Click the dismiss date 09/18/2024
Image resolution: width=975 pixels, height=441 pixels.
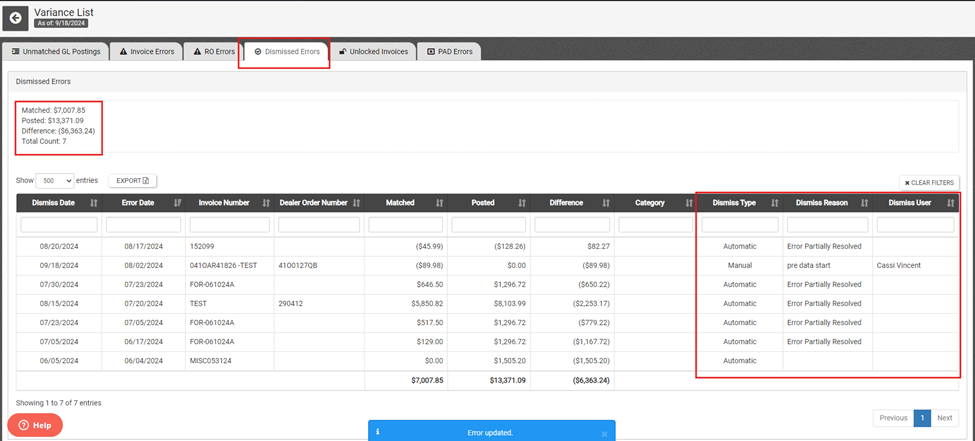[59, 266]
